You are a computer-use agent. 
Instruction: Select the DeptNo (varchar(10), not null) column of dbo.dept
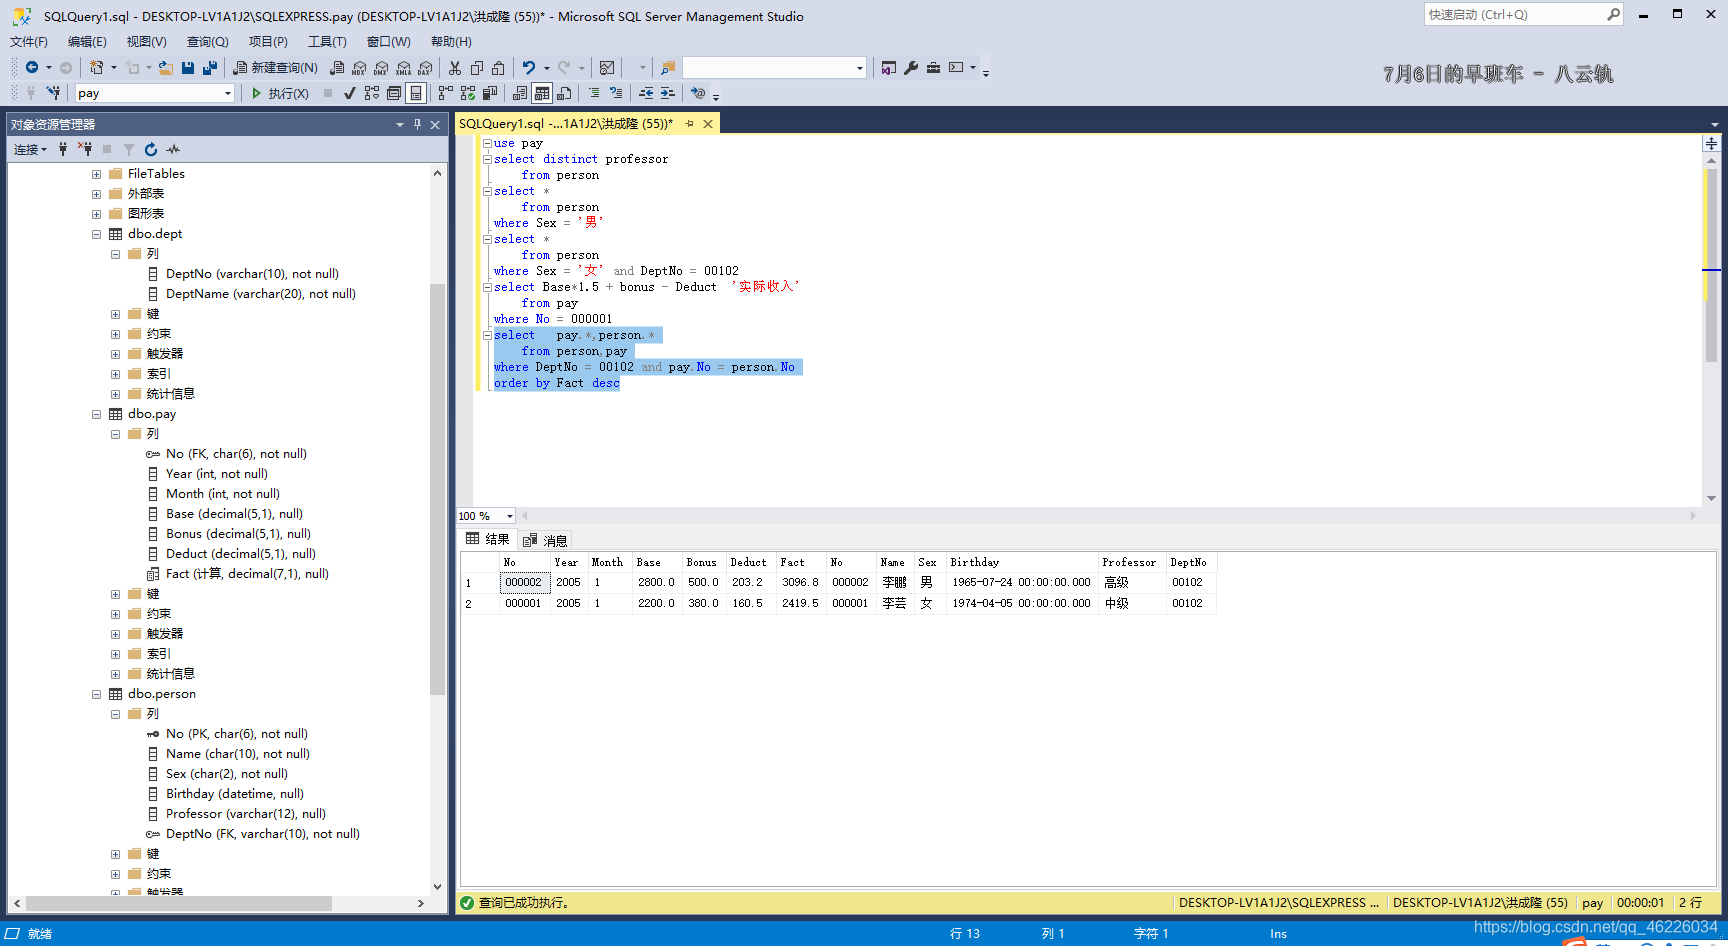[x=252, y=274]
